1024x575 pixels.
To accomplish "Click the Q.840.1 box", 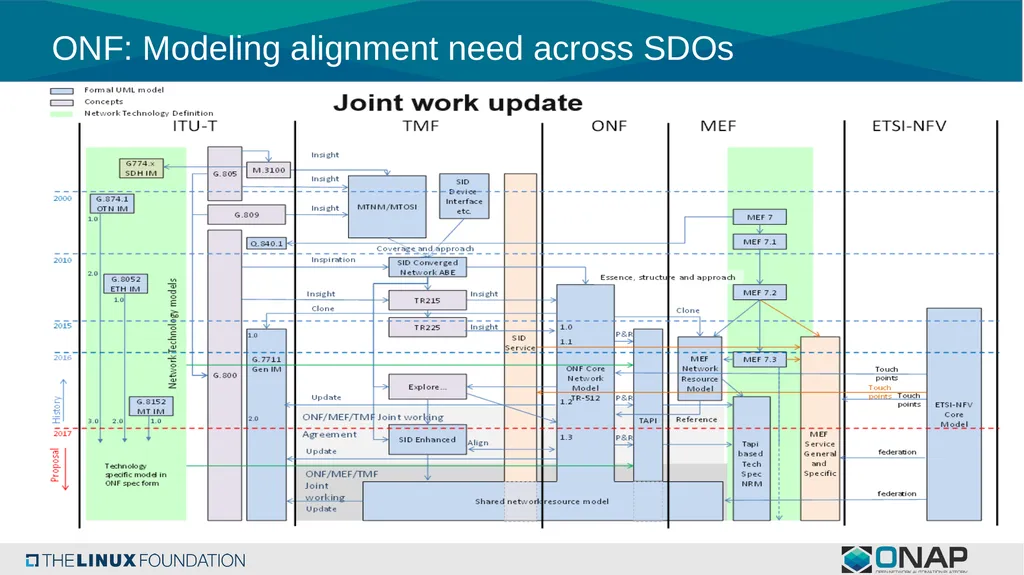I will 266,244.
